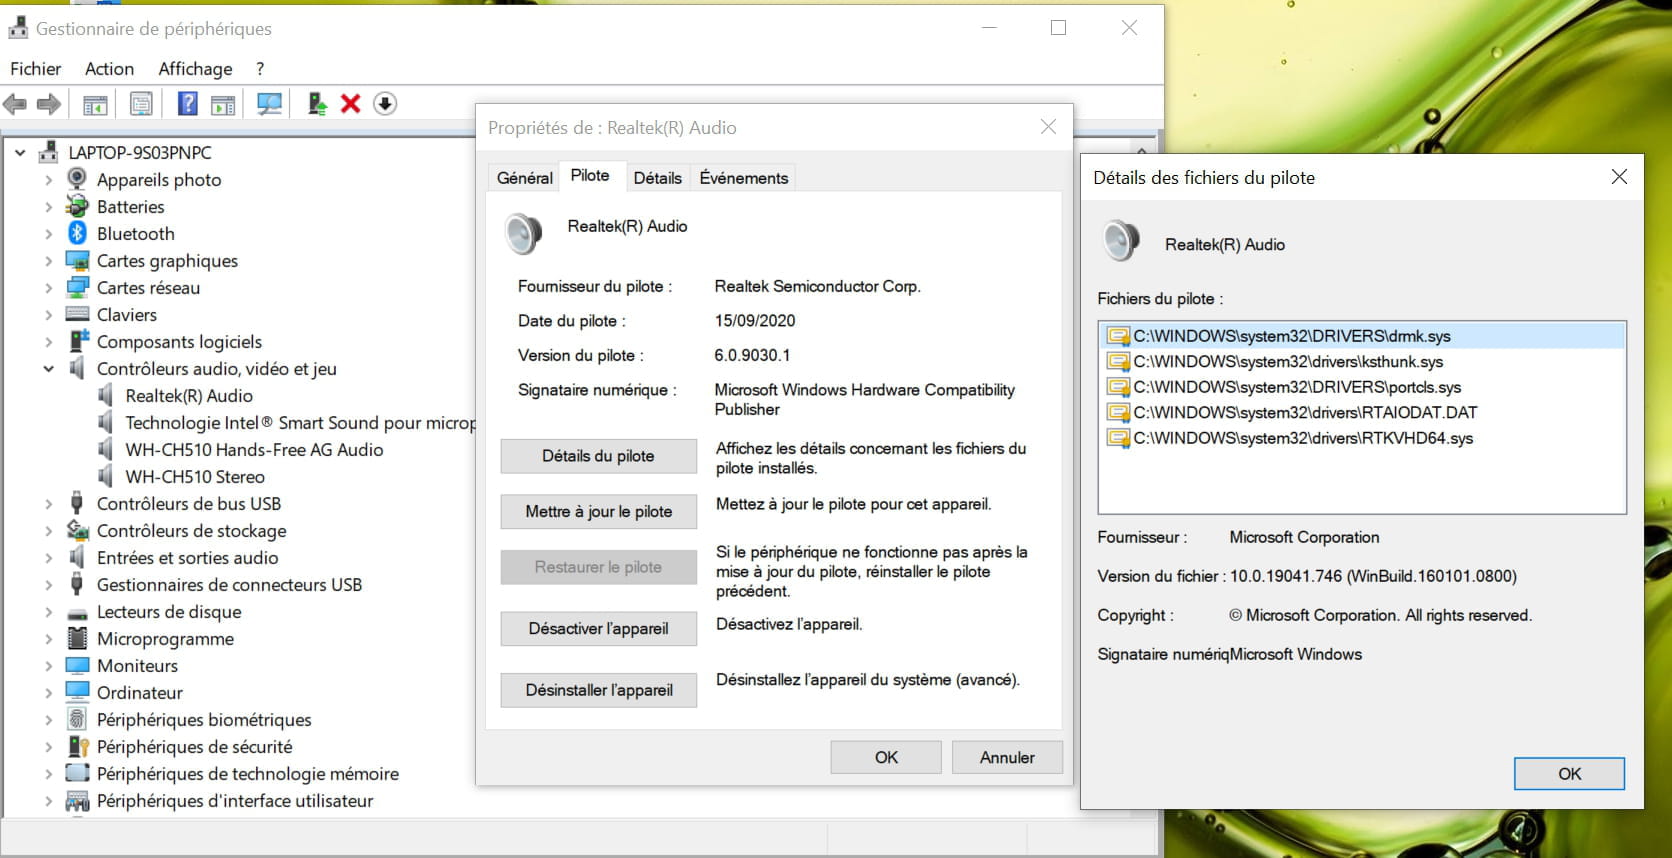Click Désactiver l'appareil button
The image size is (1672, 858).
[598, 629]
